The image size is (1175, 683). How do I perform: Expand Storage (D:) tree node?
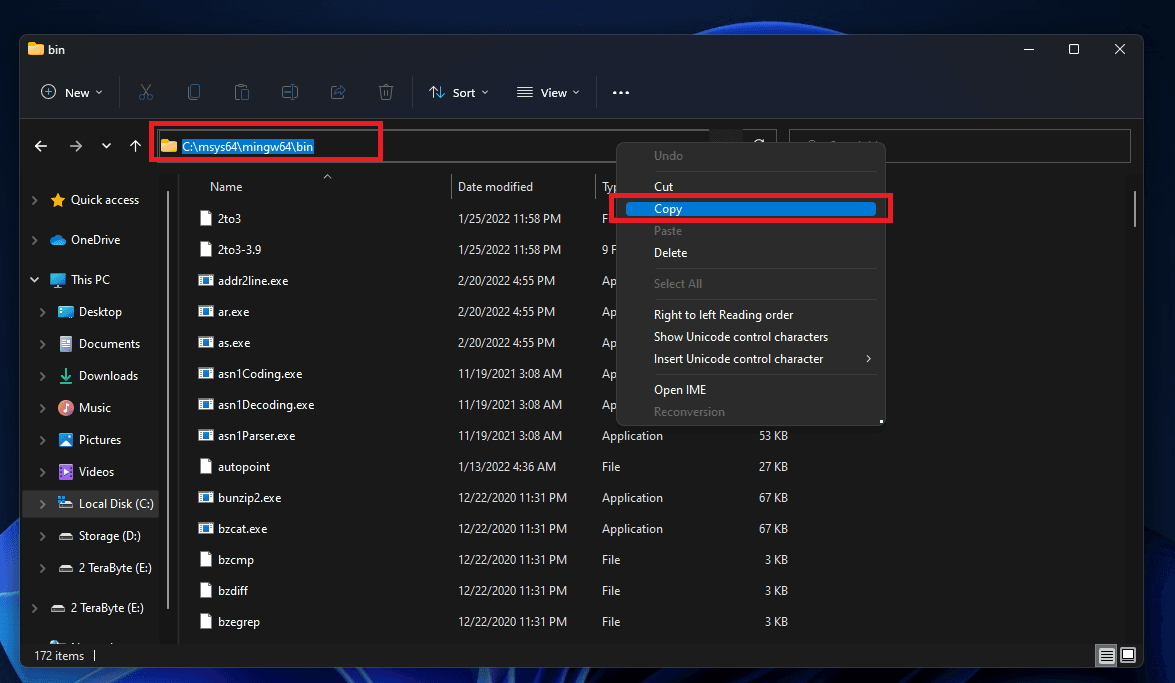coord(43,536)
